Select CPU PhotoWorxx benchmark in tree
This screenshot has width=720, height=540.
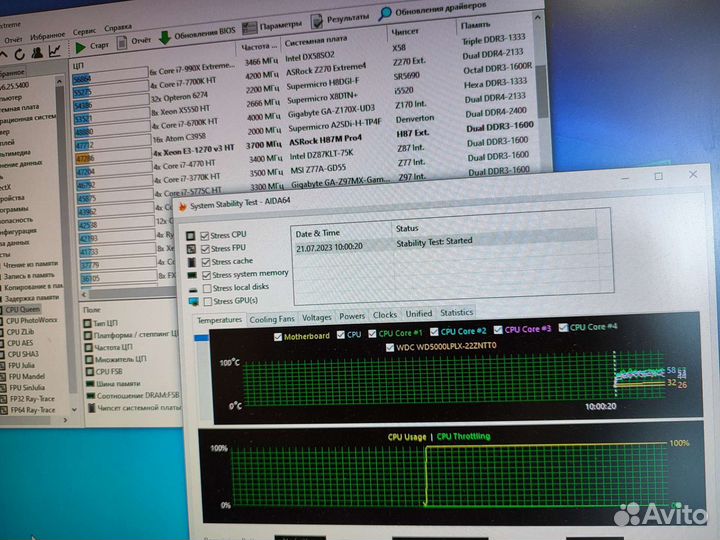(32, 320)
